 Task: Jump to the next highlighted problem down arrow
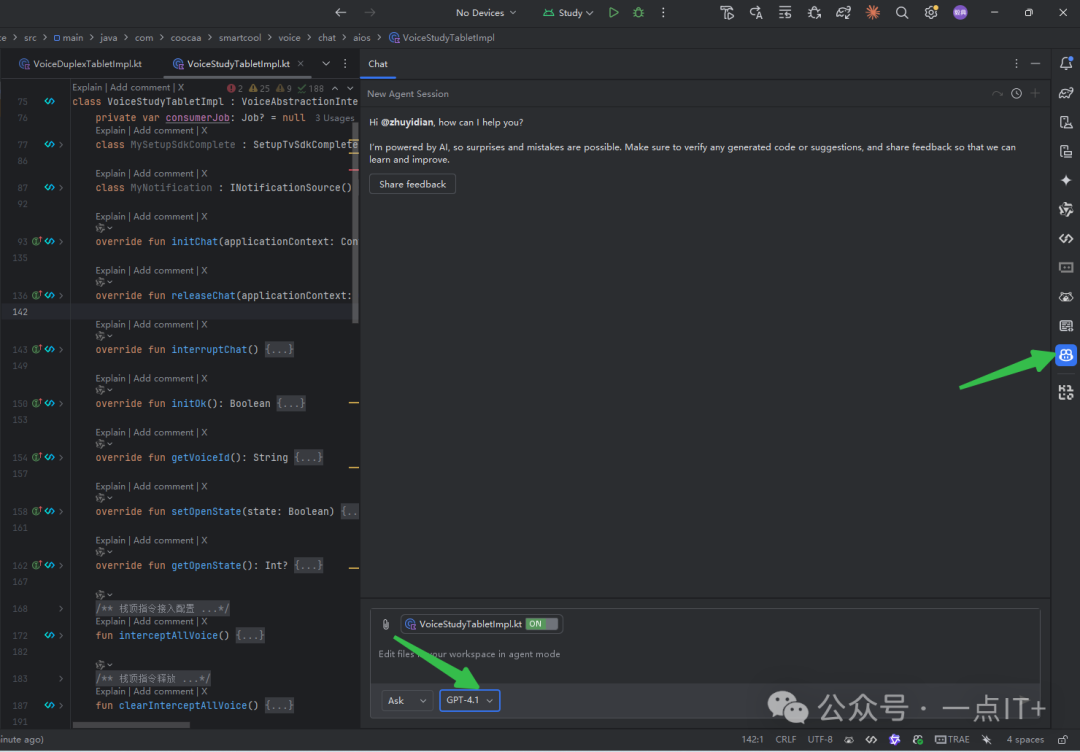tap(351, 88)
